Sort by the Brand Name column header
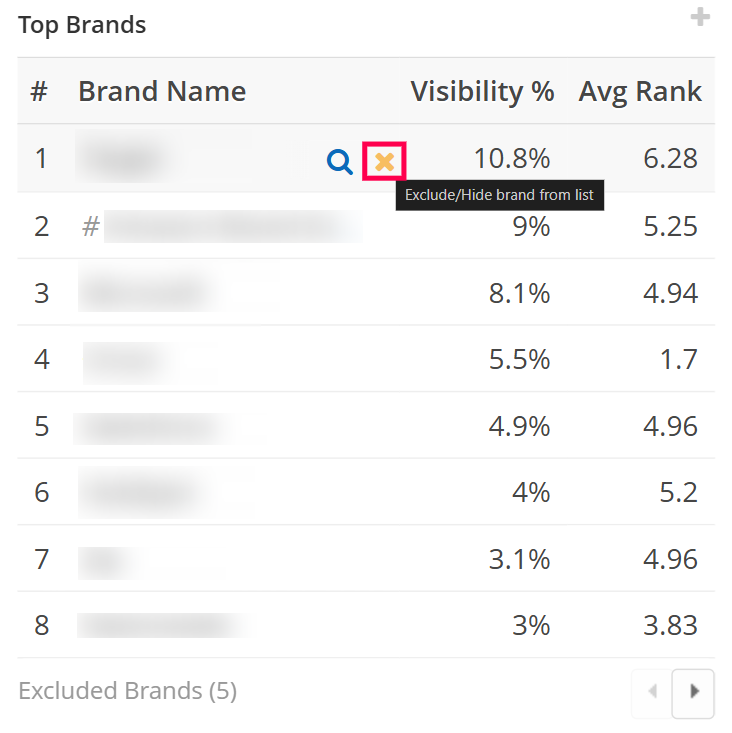Viewport: 732px width, 733px height. pos(162,92)
